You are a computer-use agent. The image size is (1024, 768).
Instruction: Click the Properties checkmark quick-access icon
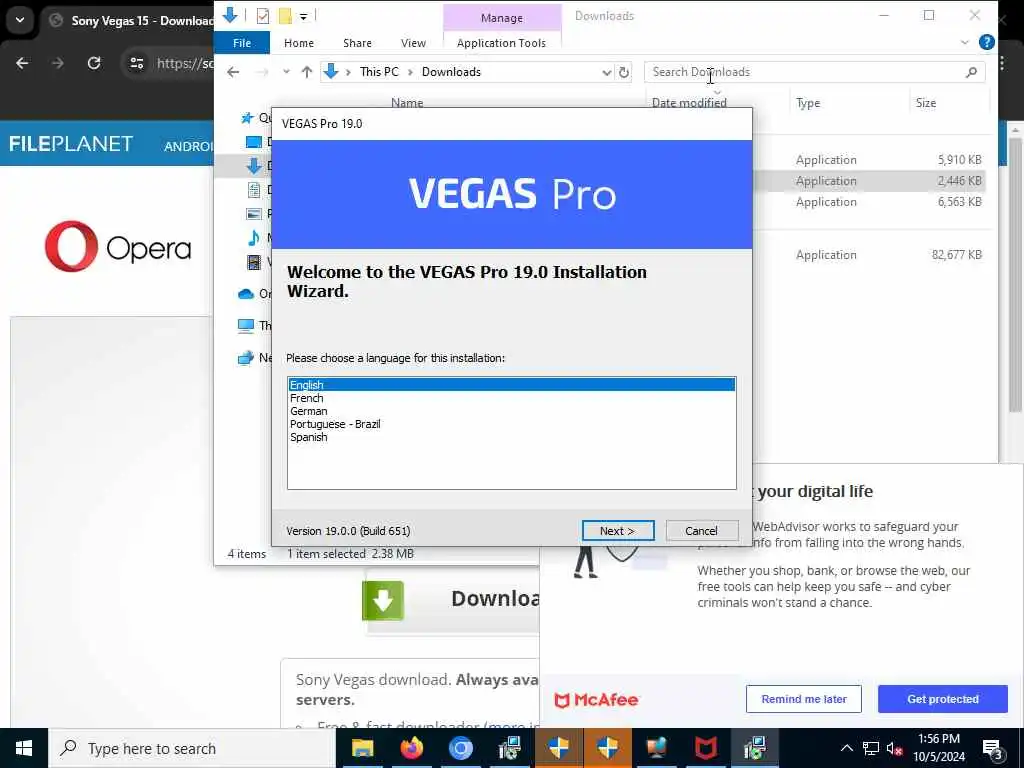(263, 16)
